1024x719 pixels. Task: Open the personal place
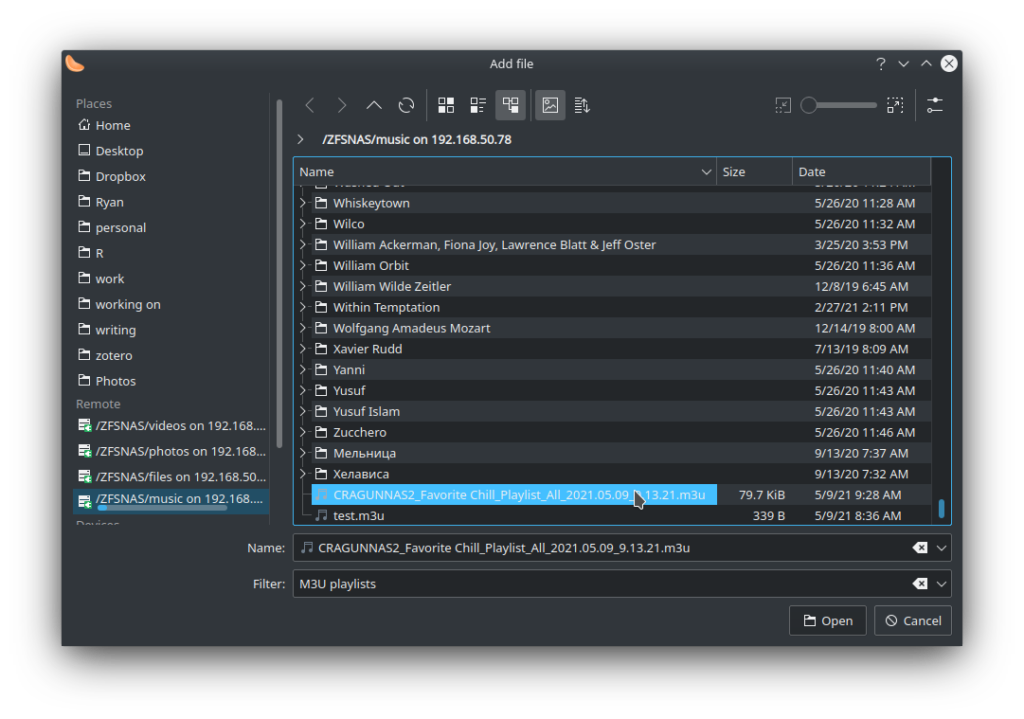point(111,227)
